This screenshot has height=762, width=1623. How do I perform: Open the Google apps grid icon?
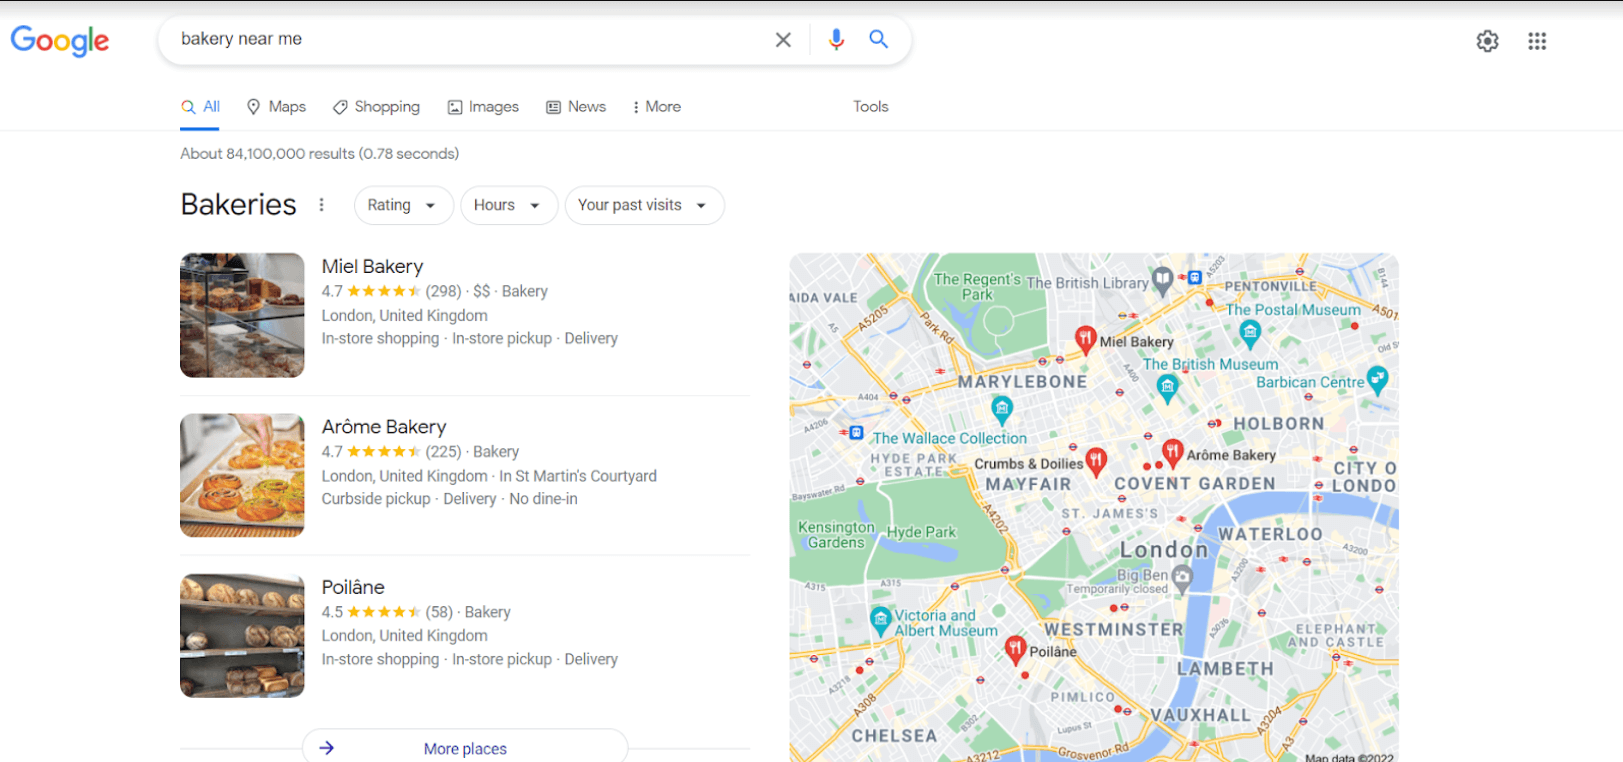coord(1537,41)
